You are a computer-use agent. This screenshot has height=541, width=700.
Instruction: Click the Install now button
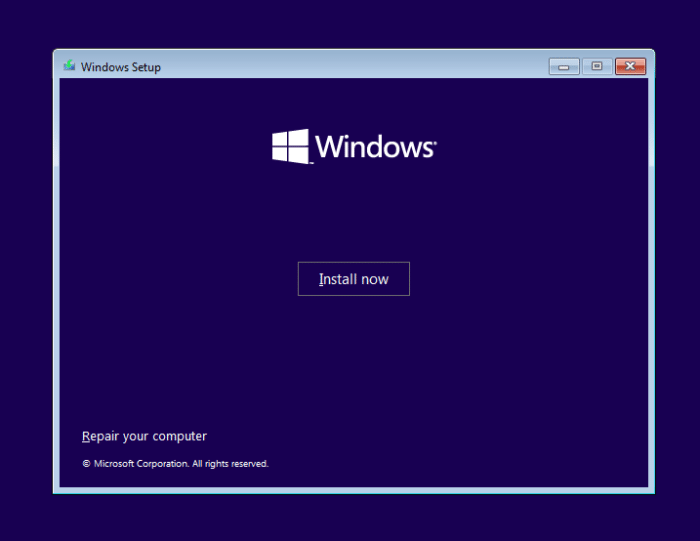(x=354, y=279)
